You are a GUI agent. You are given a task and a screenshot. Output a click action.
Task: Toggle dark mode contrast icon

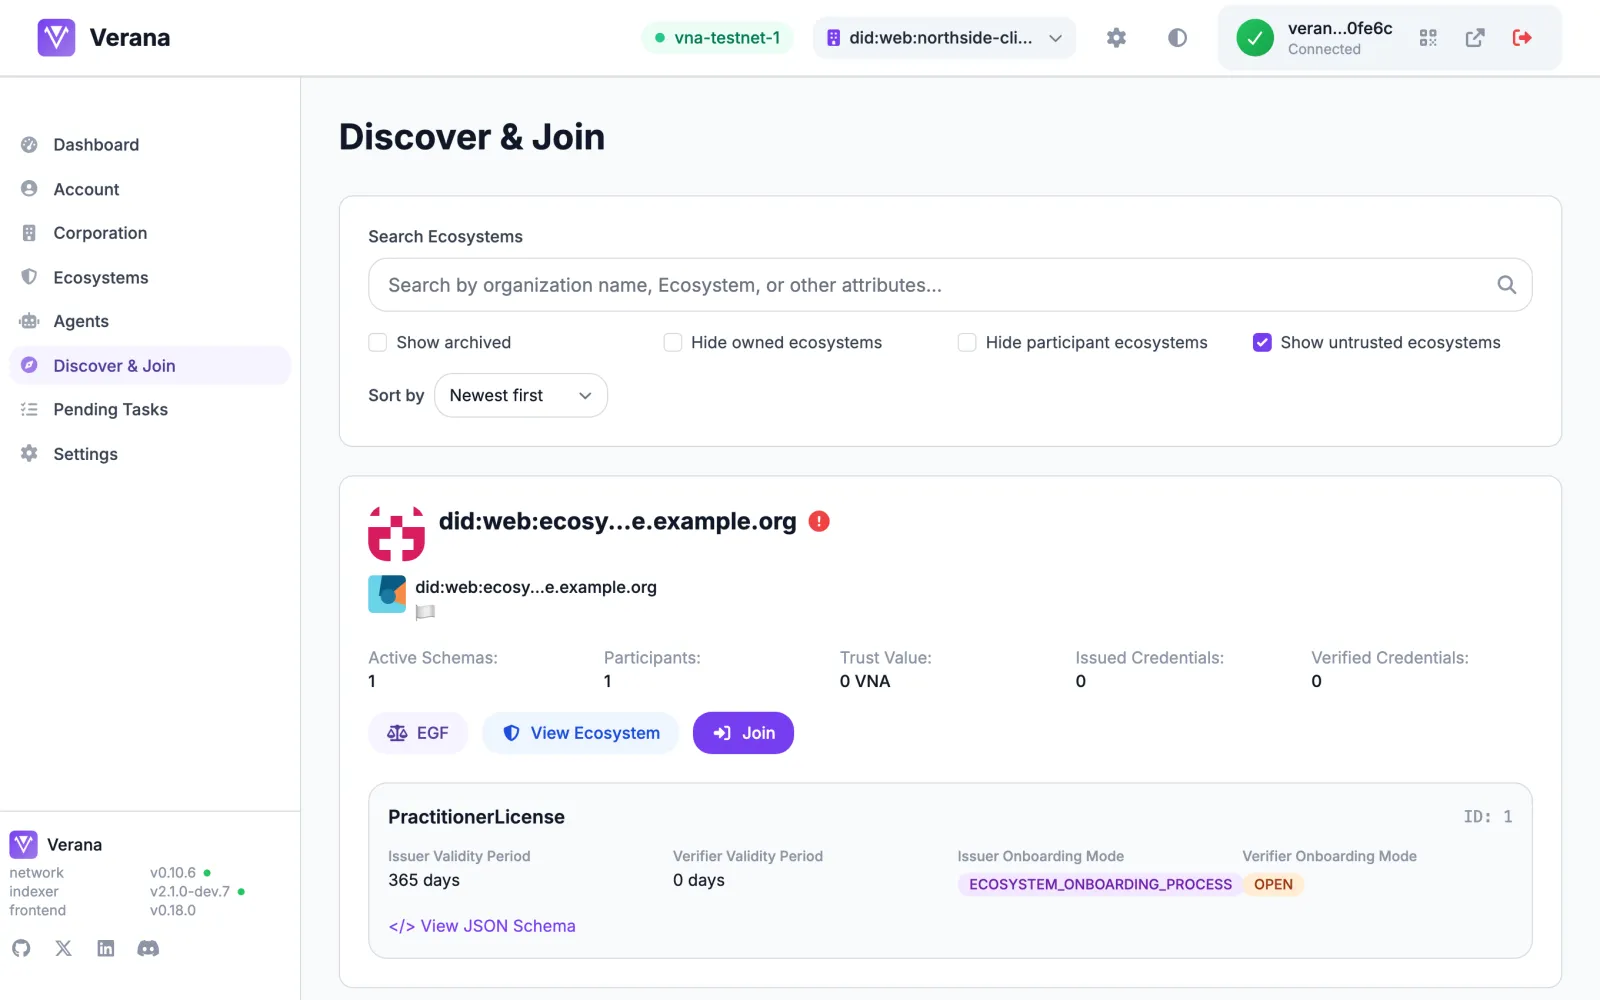[1177, 38]
